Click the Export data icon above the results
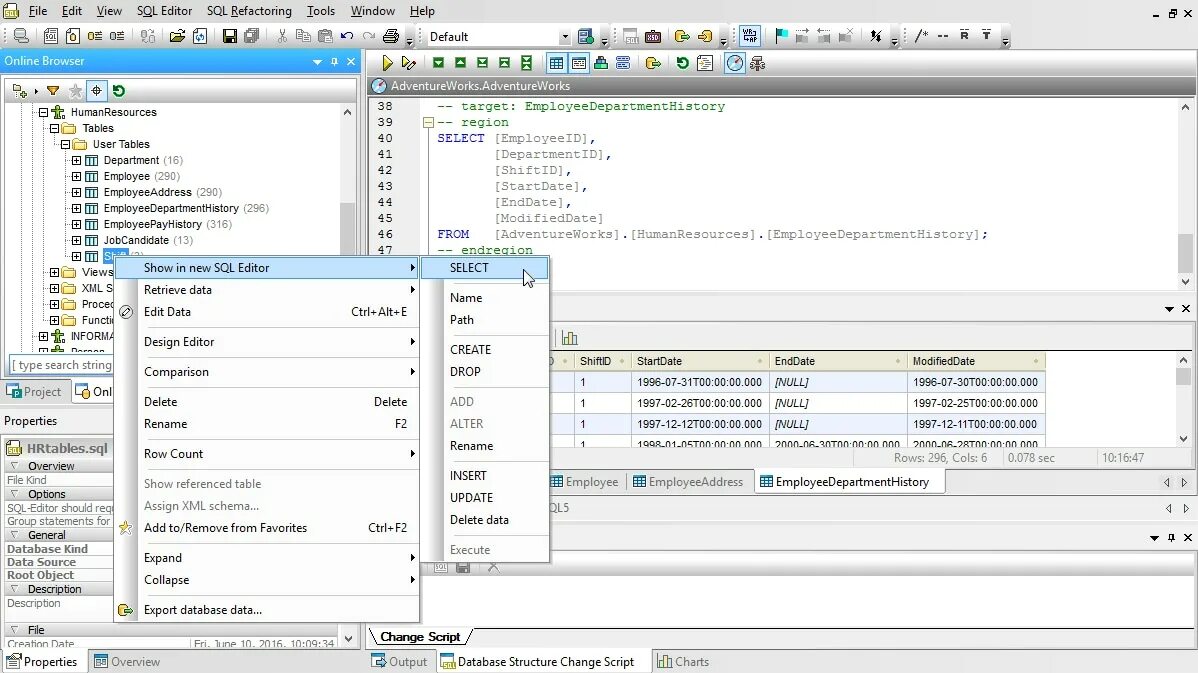1198x673 pixels. tap(654, 62)
